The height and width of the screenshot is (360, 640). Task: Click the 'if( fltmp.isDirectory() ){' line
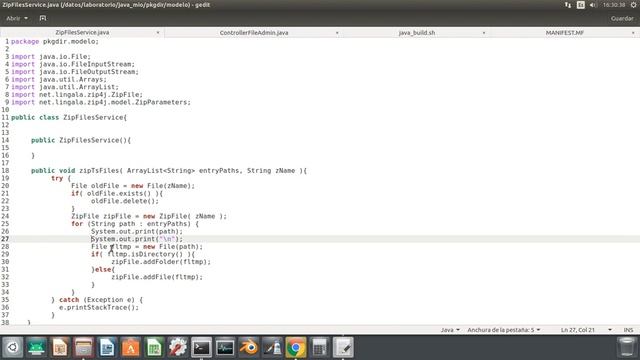click(x=143, y=254)
